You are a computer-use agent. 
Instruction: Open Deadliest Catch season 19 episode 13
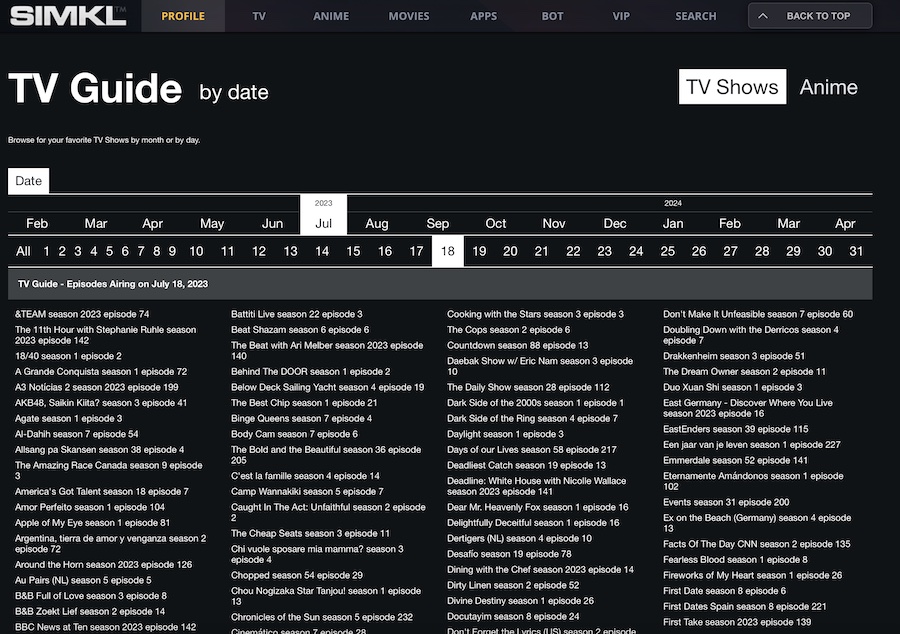(x=526, y=465)
